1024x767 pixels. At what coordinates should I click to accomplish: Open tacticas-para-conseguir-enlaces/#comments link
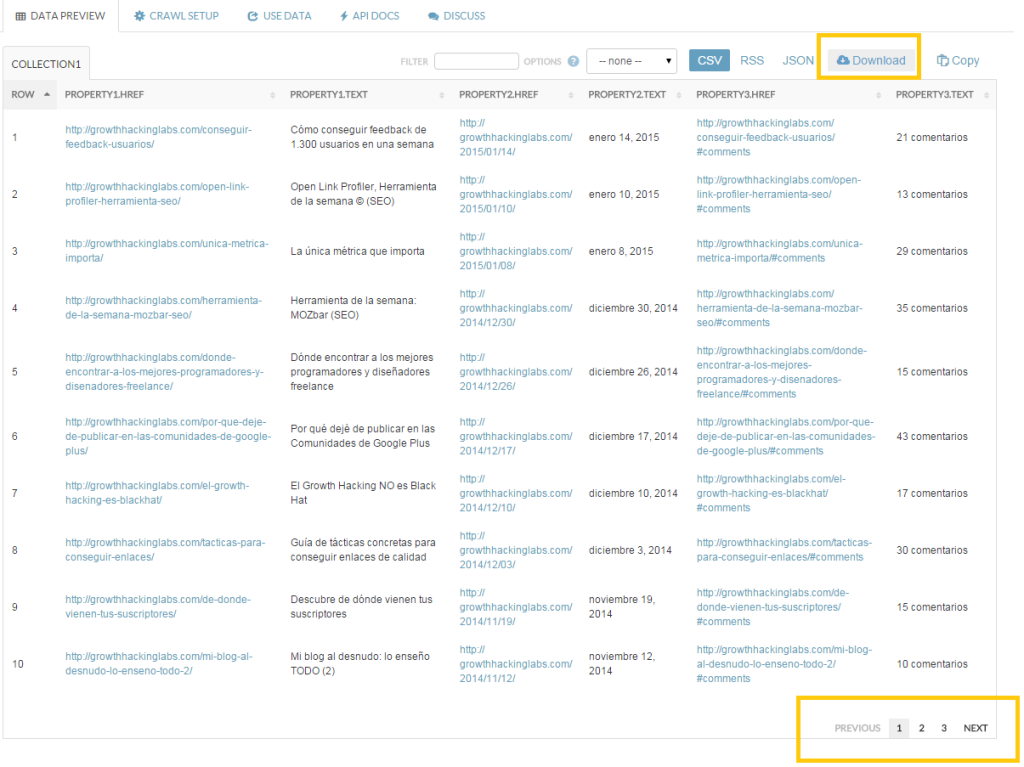(784, 550)
